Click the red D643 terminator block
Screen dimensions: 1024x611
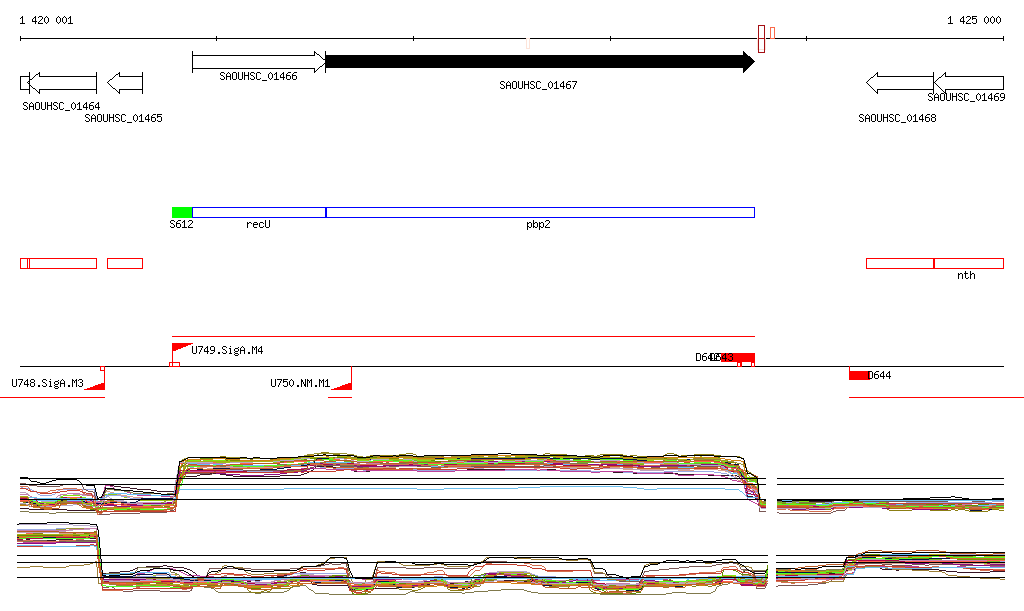pos(744,357)
